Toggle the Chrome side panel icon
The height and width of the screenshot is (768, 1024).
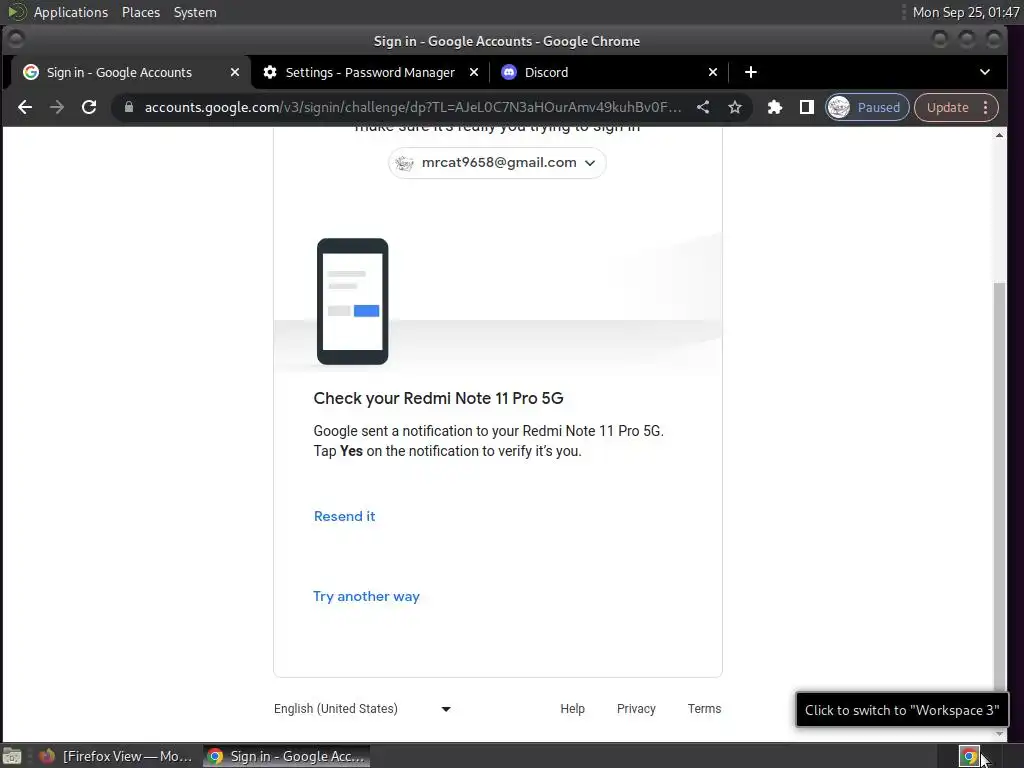click(807, 107)
